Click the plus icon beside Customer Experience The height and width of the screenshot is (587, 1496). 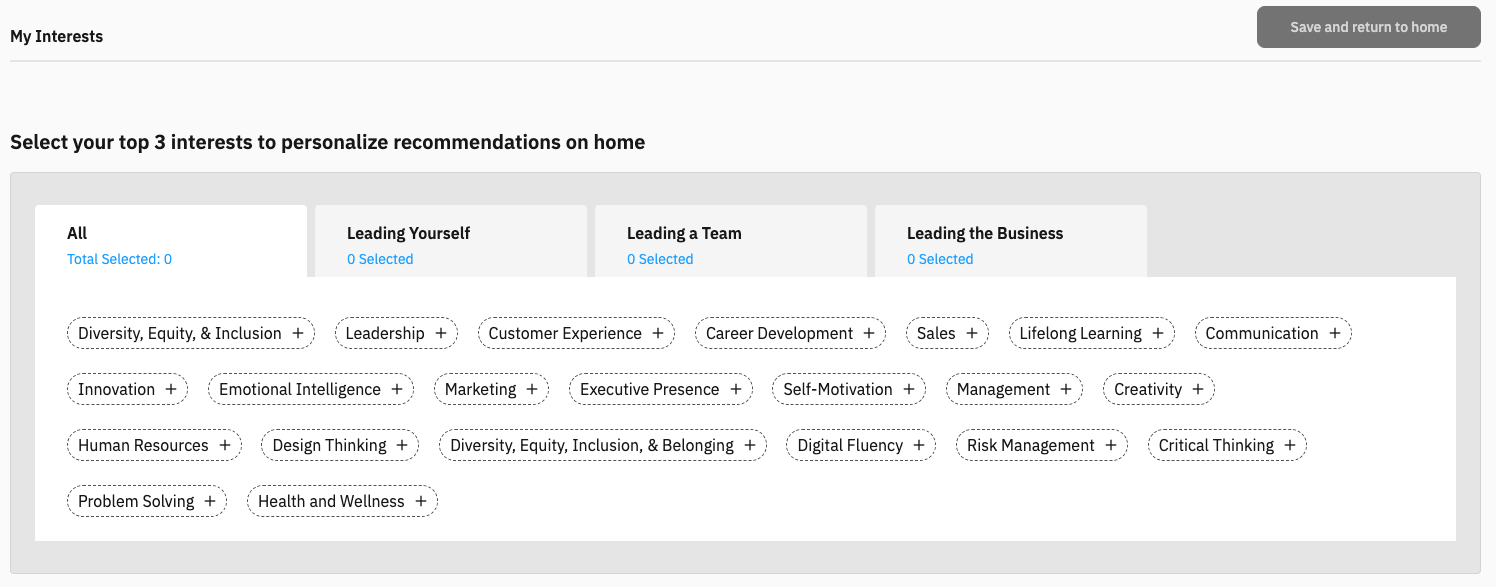click(658, 333)
